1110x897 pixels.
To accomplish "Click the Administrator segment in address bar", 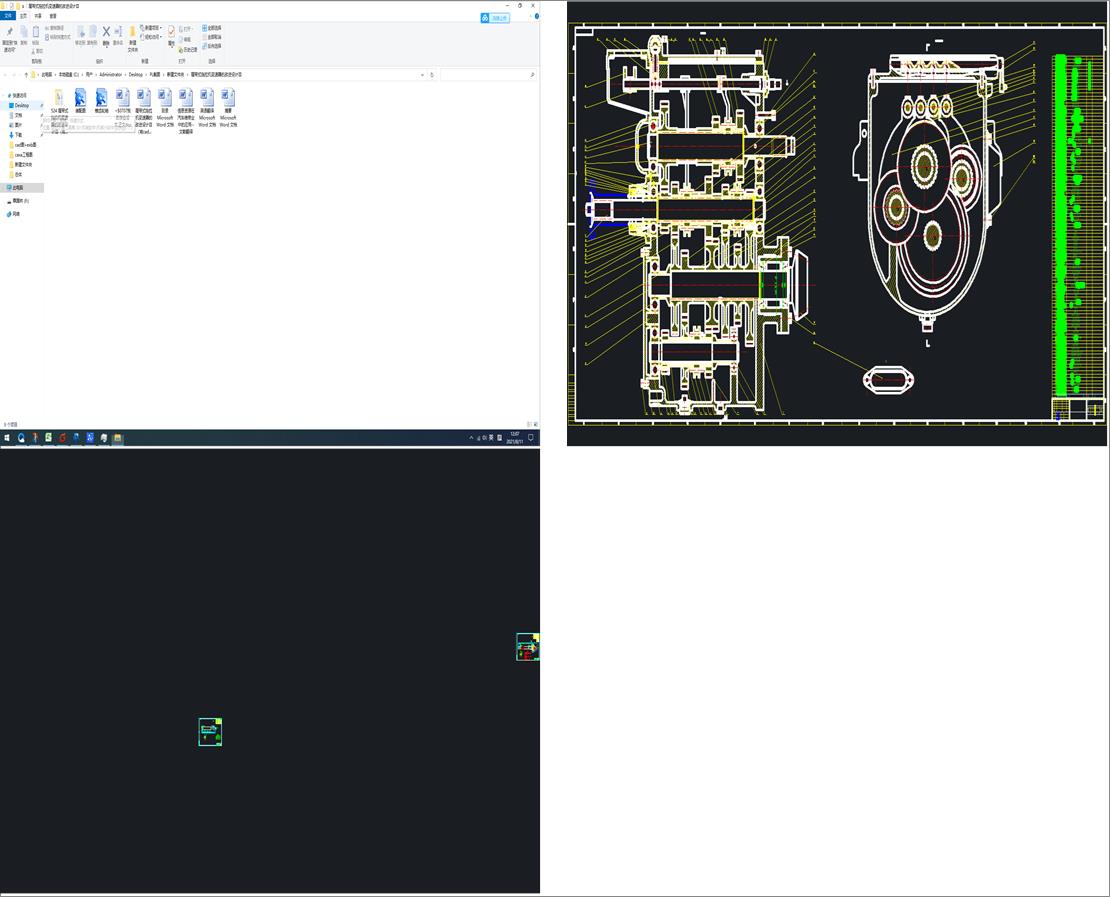I will click(109, 75).
